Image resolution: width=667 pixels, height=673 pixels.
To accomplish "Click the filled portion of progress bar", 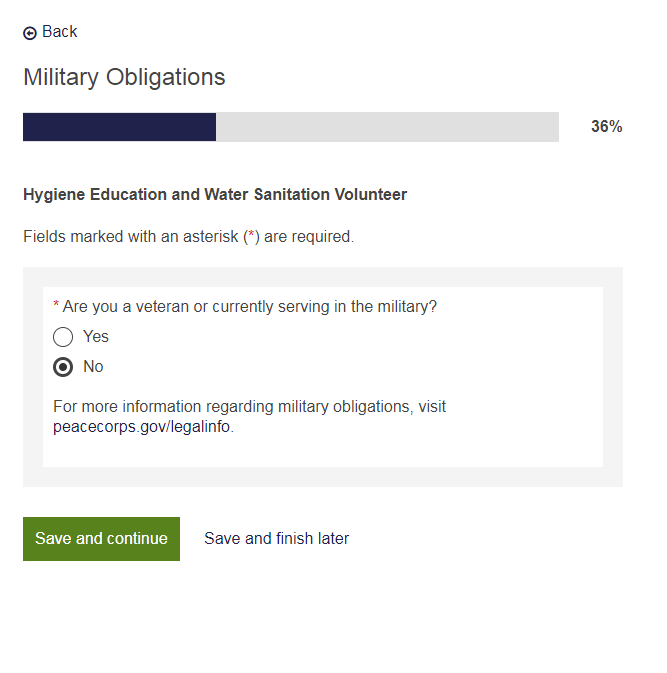I will click(119, 127).
